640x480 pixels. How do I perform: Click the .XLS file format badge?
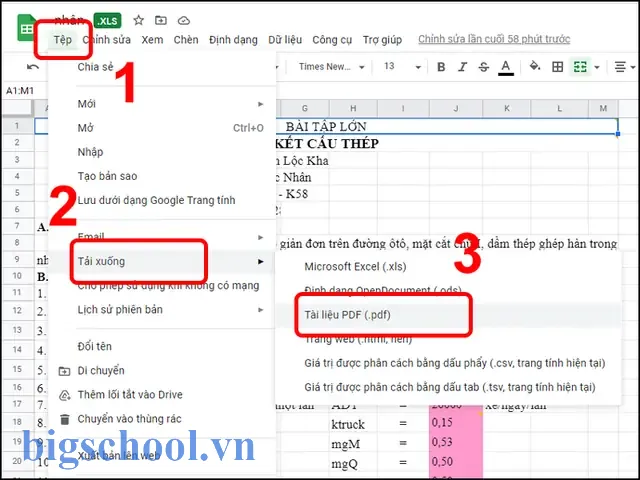[x=107, y=20]
